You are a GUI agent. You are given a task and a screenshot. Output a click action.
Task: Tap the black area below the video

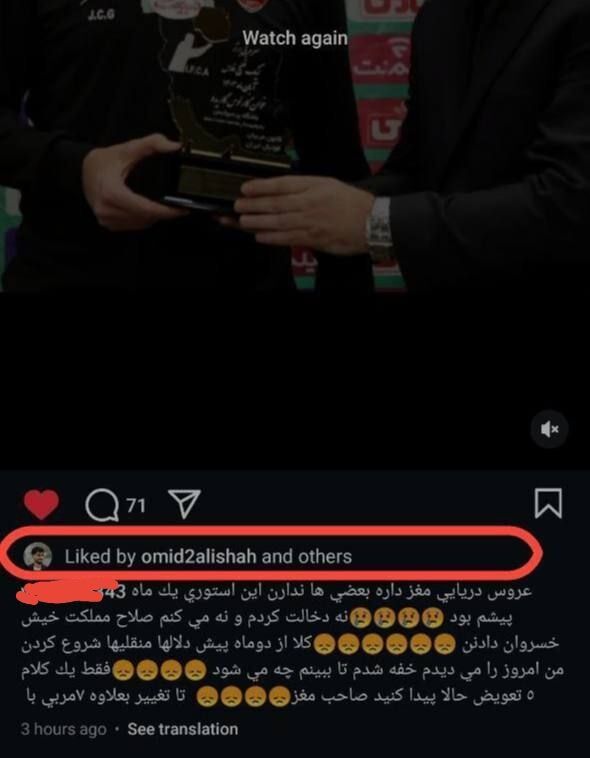click(295, 379)
